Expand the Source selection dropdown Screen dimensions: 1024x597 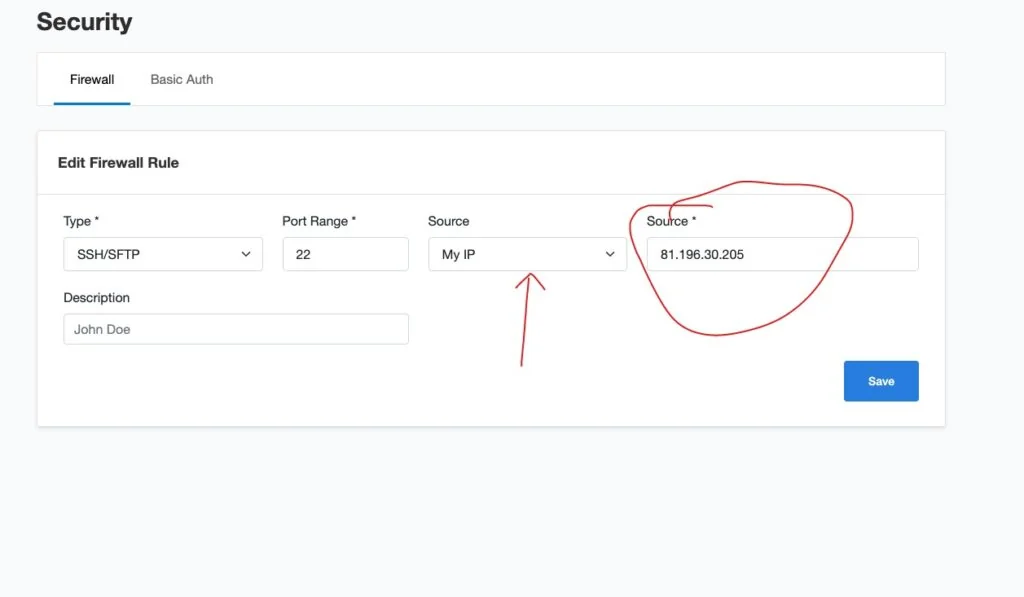[x=527, y=254]
